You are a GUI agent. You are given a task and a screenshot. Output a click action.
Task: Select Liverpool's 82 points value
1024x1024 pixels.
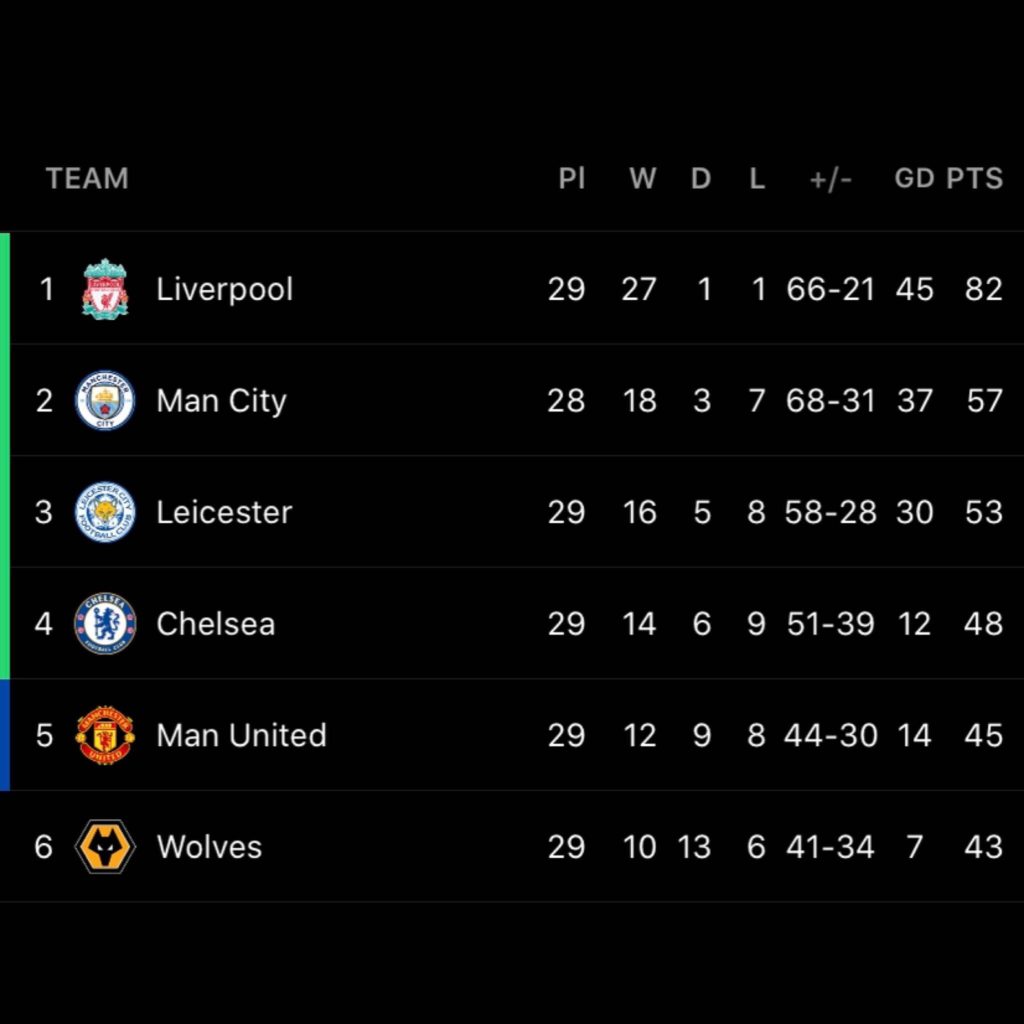(984, 289)
